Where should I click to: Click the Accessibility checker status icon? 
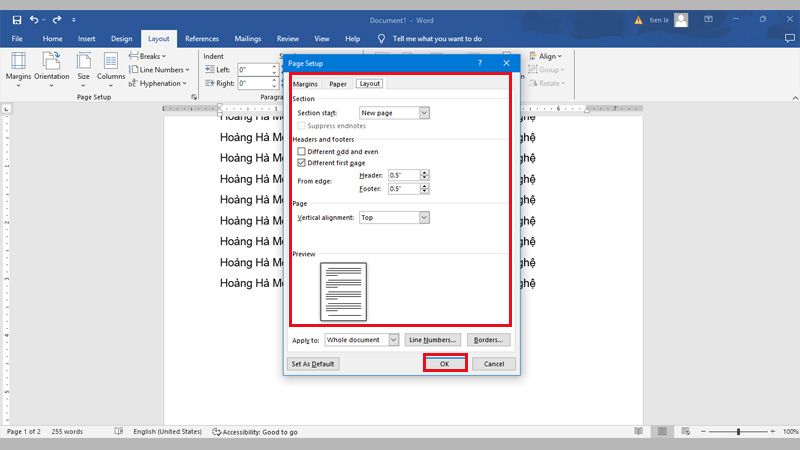point(218,431)
